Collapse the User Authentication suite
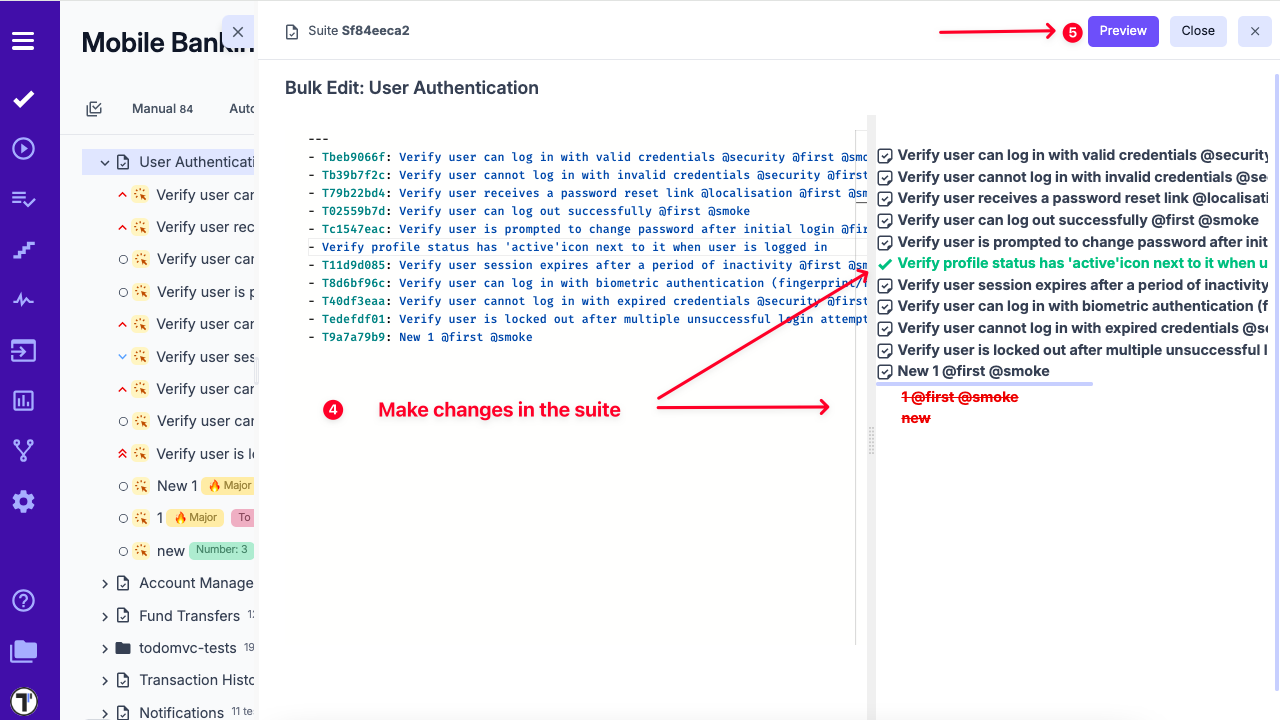The height and width of the screenshot is (720, 1280). coord(105,162)
